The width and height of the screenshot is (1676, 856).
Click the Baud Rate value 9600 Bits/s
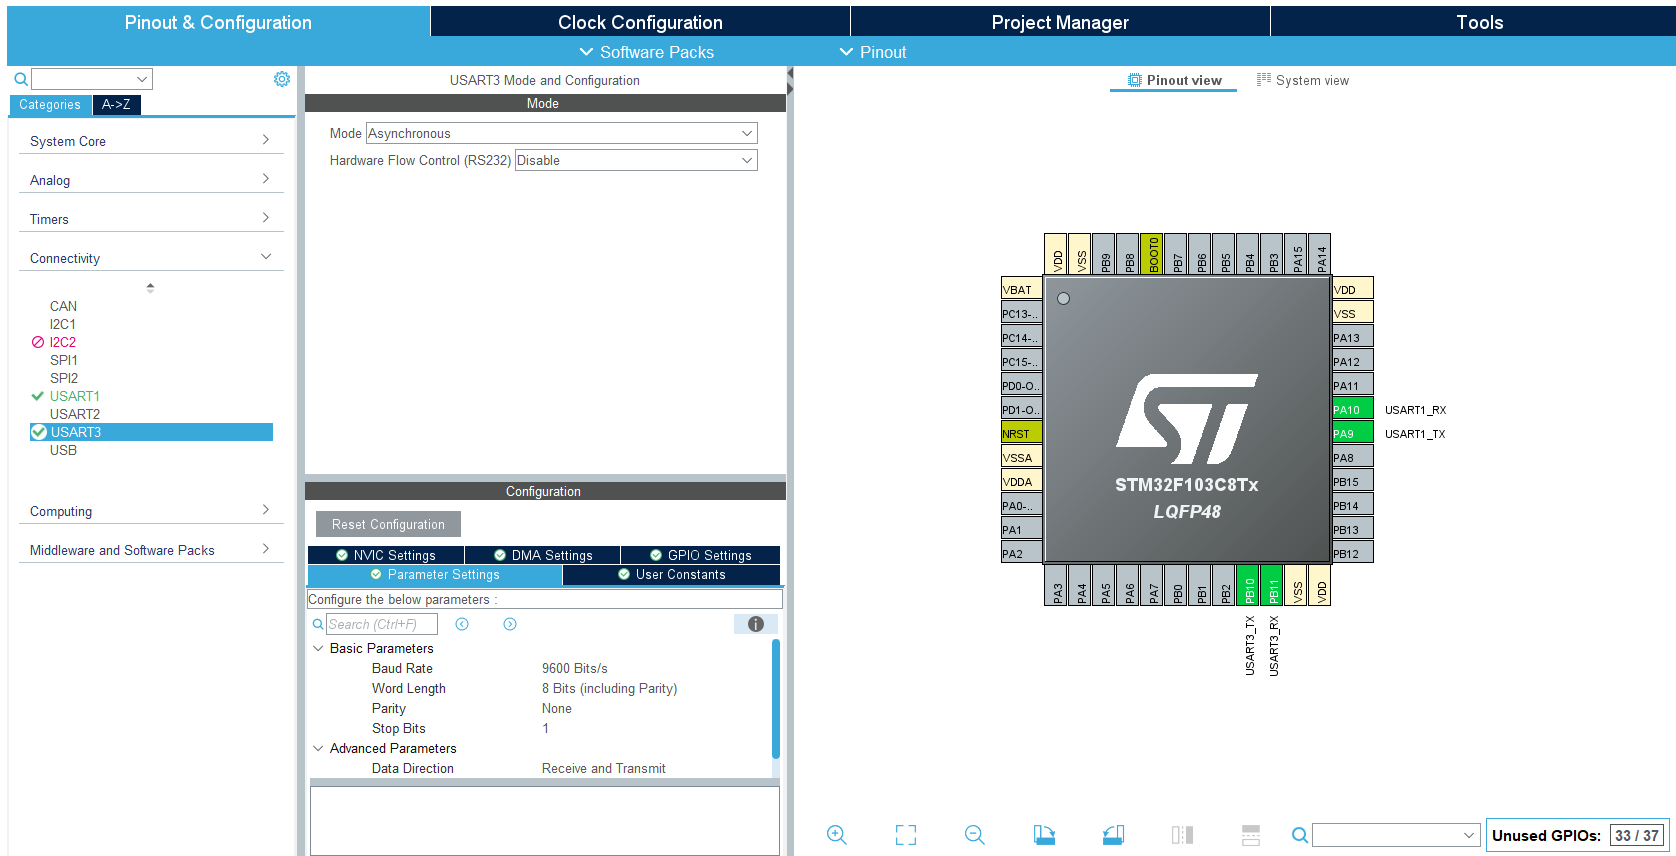[x=575, y=668]
